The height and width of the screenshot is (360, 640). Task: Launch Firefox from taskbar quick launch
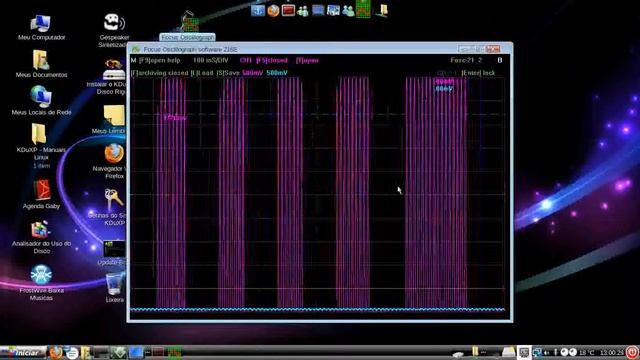56,352
